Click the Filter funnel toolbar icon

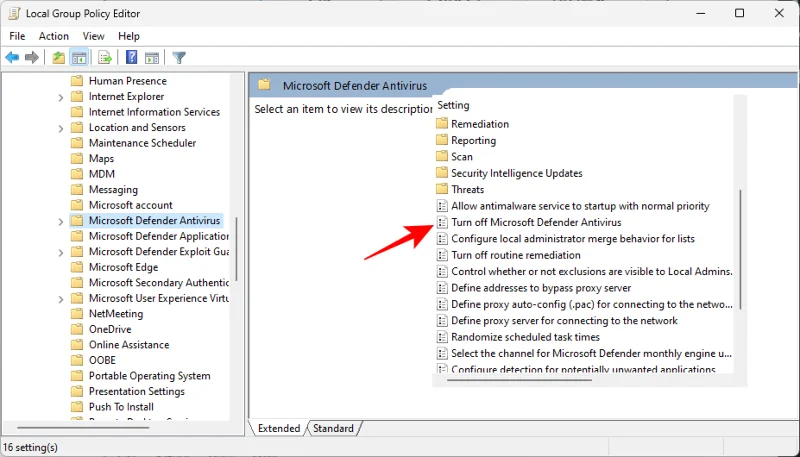179,58
